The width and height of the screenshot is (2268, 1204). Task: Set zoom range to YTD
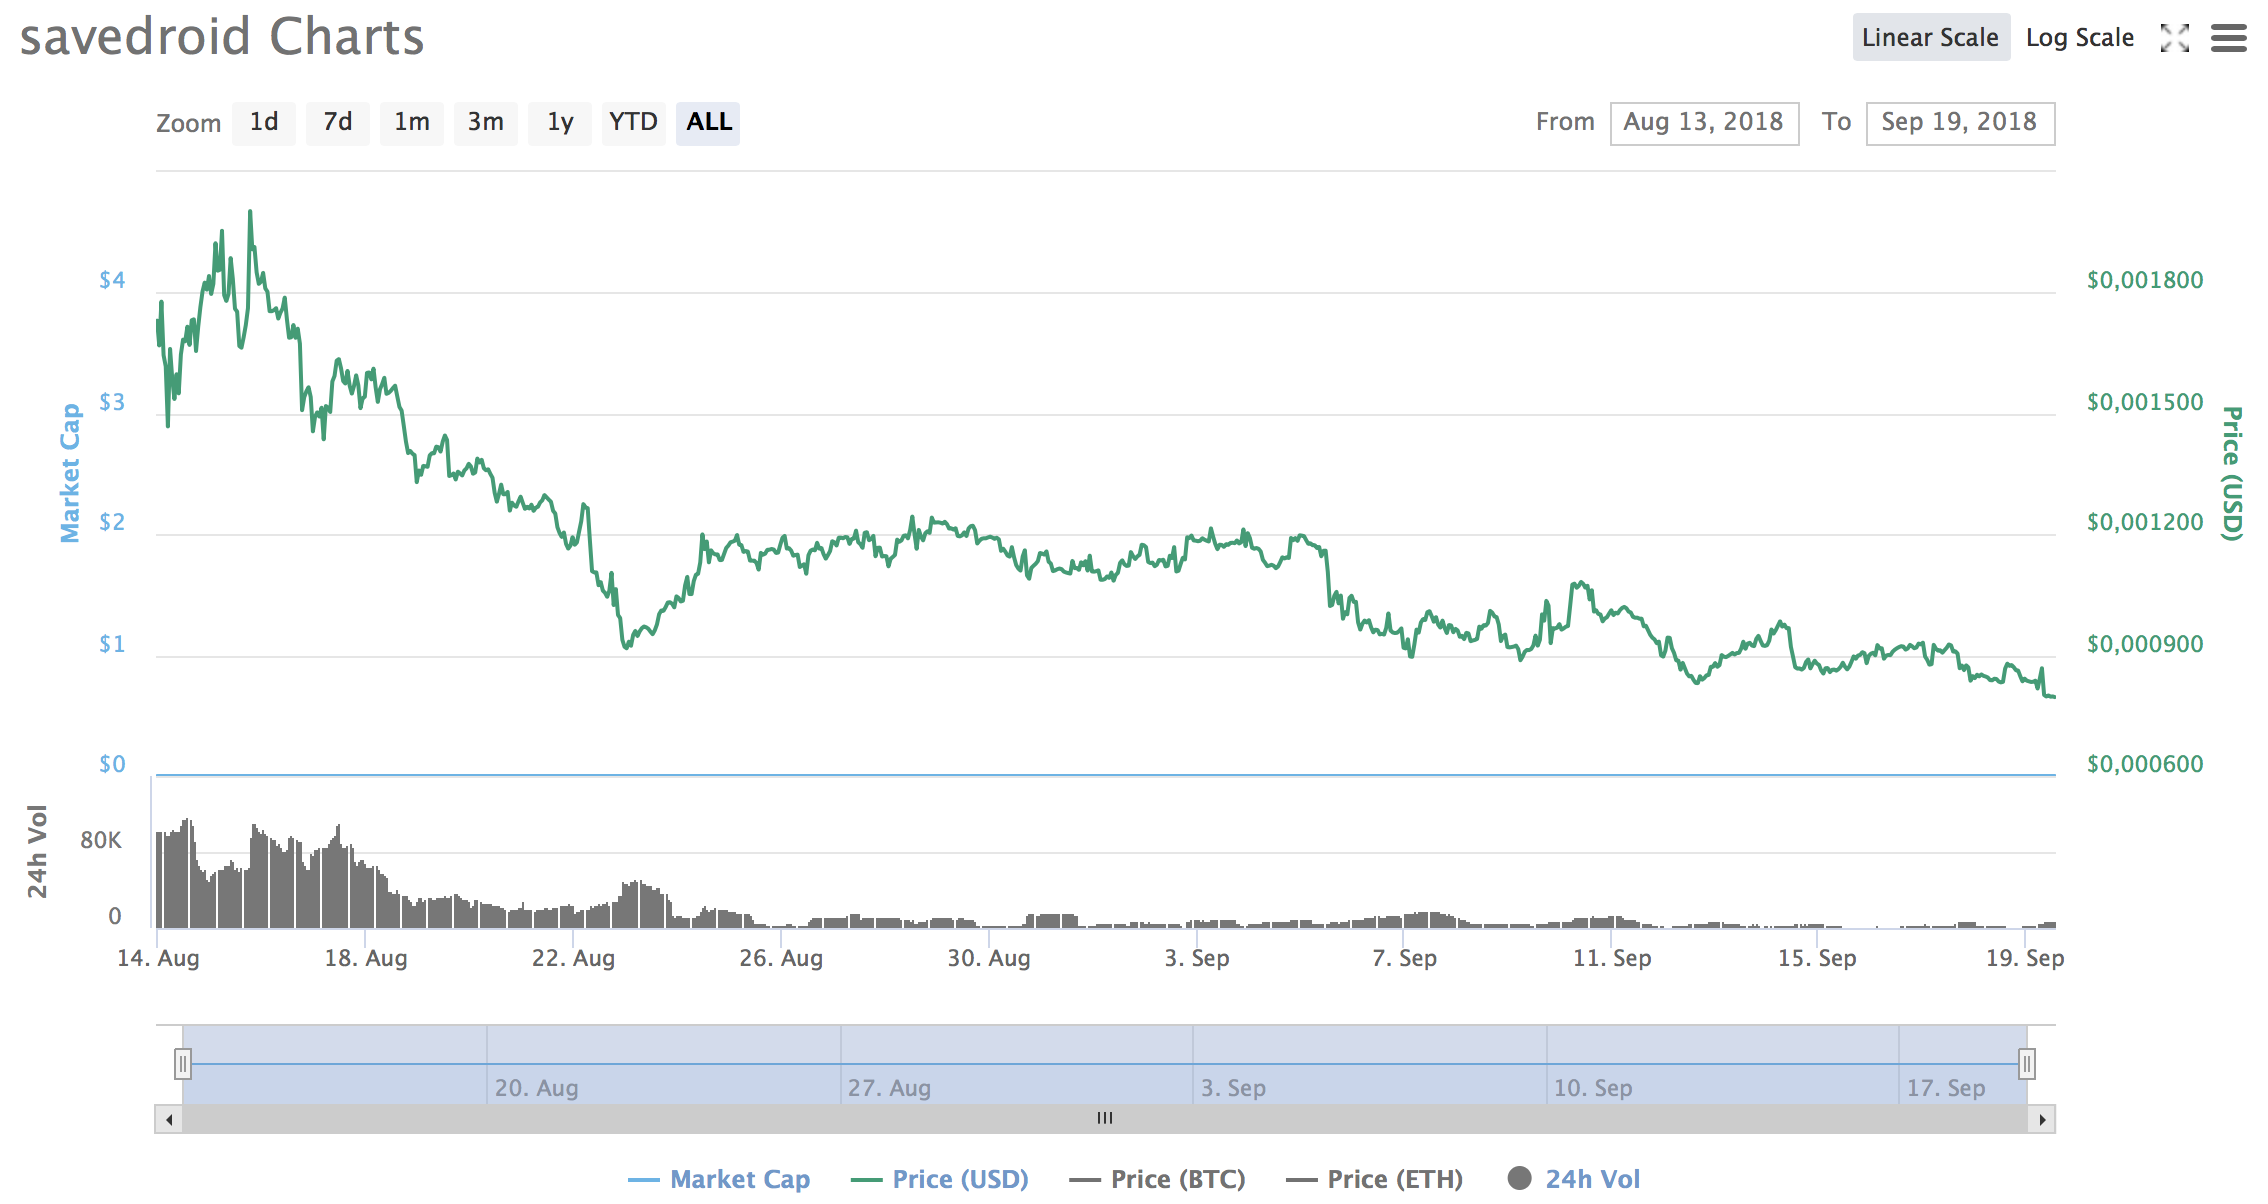point(634,123)
